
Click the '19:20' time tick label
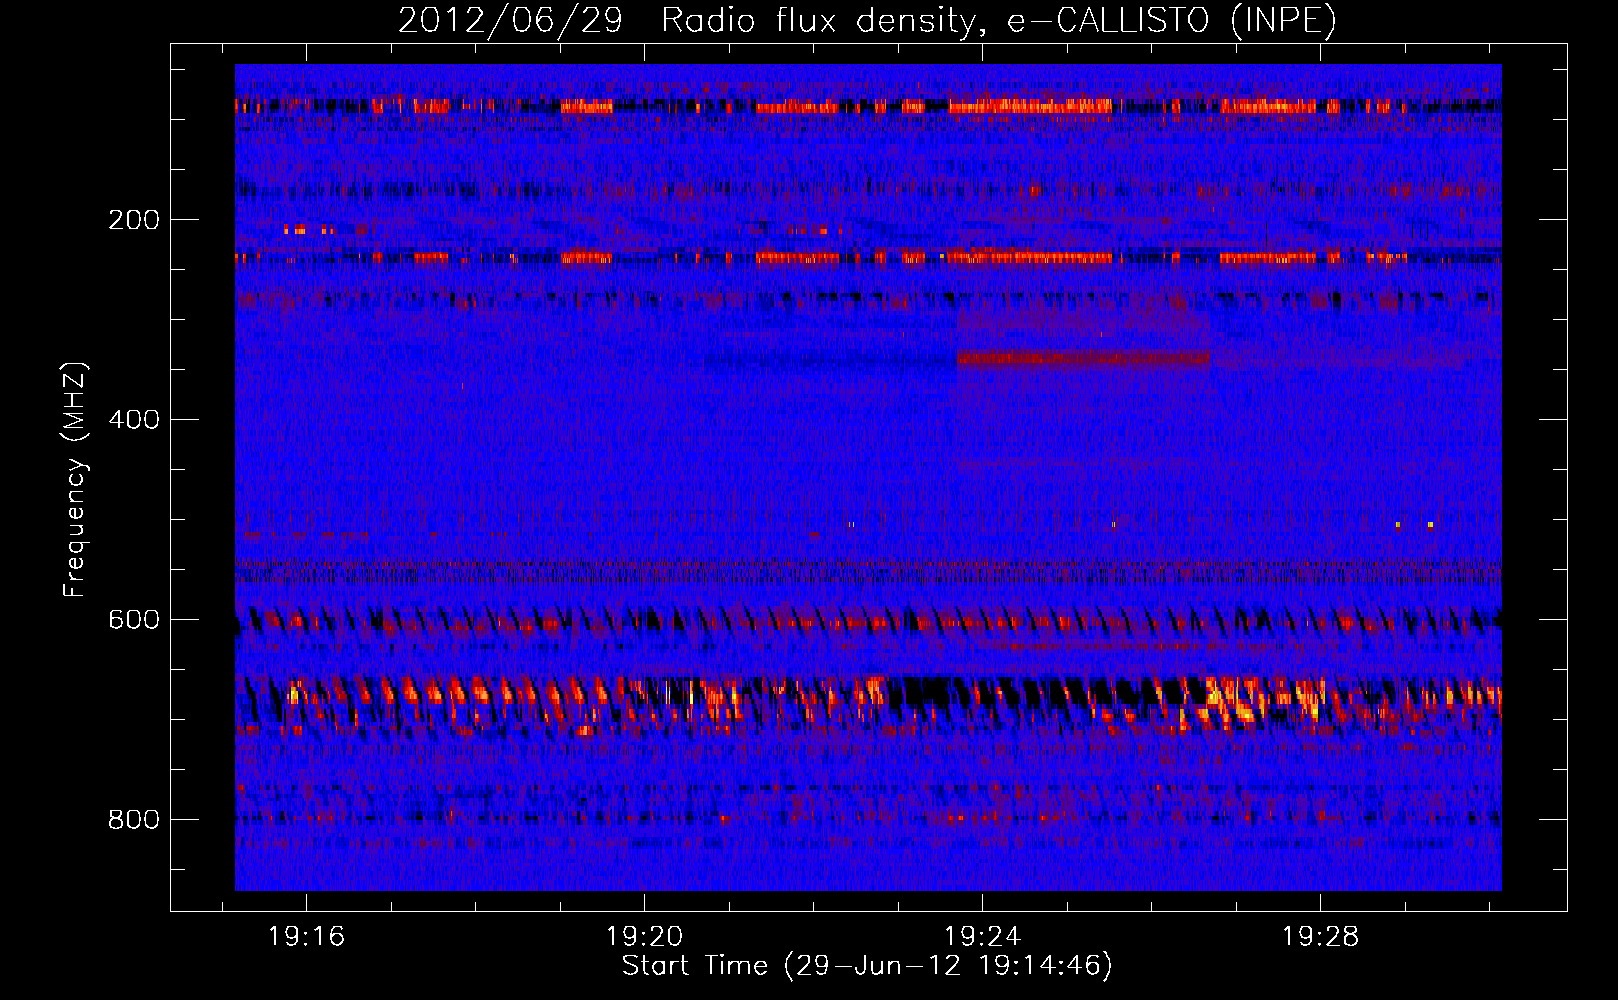[x=645, y=937]
